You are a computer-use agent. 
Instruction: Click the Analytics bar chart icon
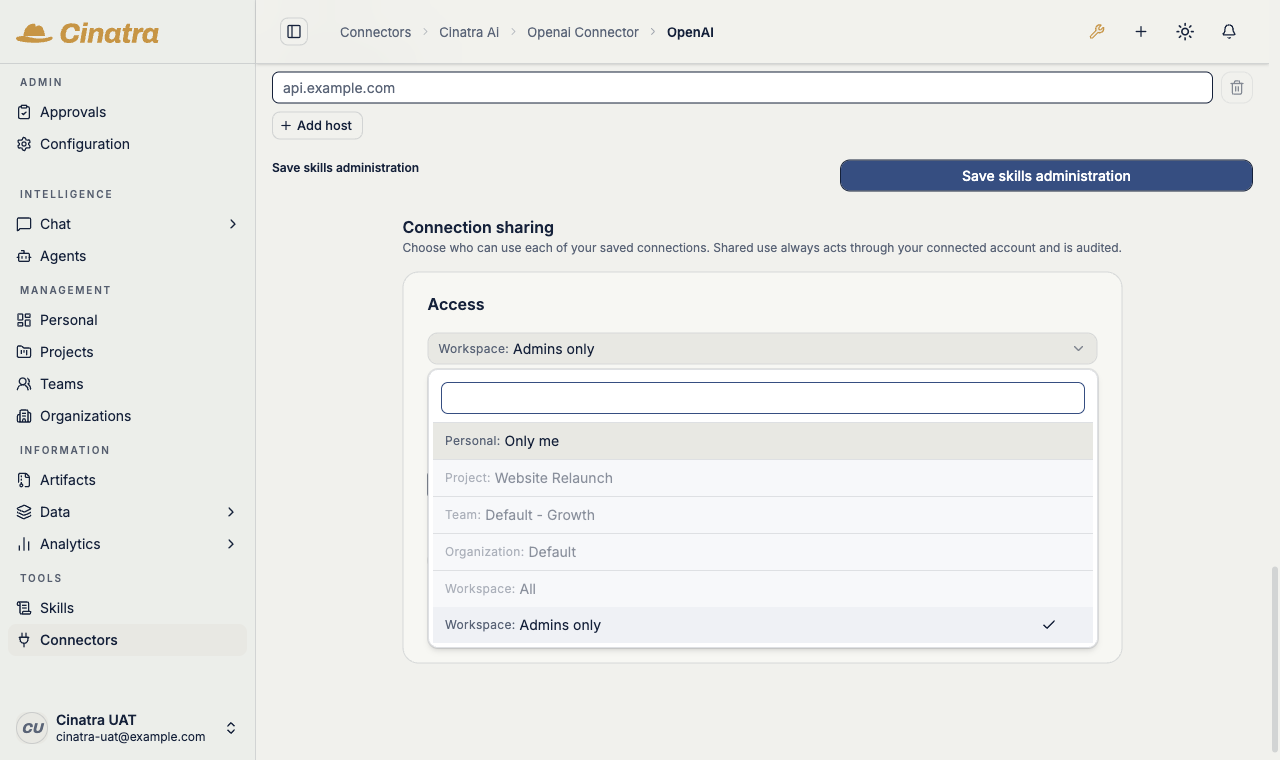(x=24, y=544)
